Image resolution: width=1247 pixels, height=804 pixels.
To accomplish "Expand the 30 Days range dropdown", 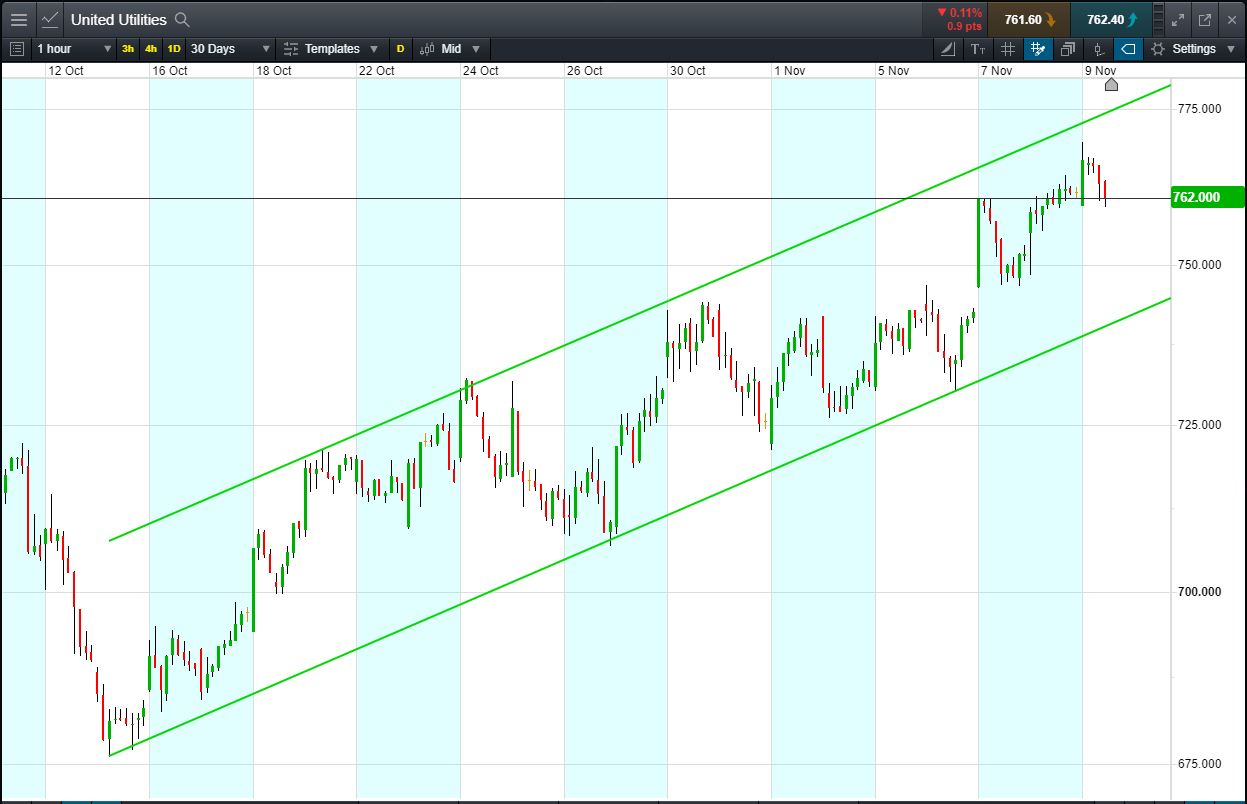I will (230, 48).
